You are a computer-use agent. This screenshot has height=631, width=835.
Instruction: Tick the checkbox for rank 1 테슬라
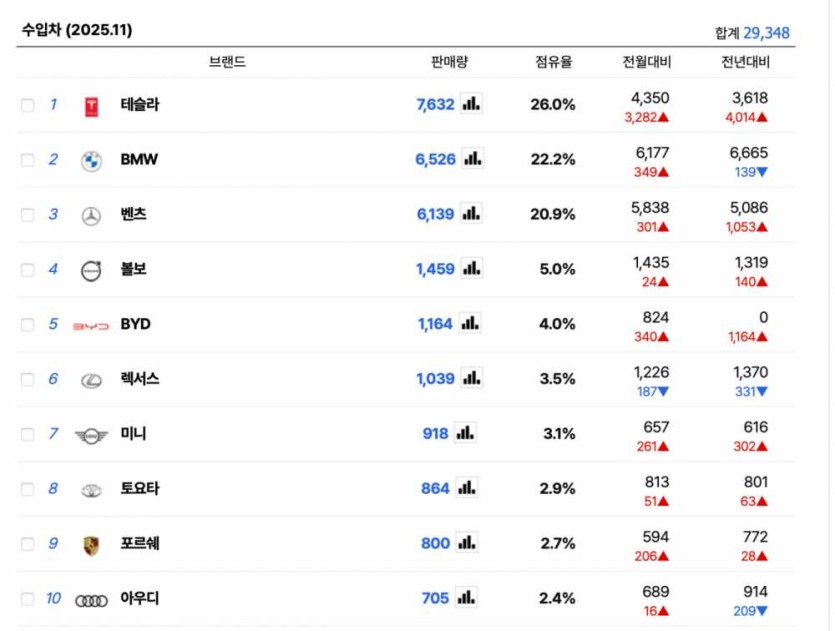pos(28,105)
